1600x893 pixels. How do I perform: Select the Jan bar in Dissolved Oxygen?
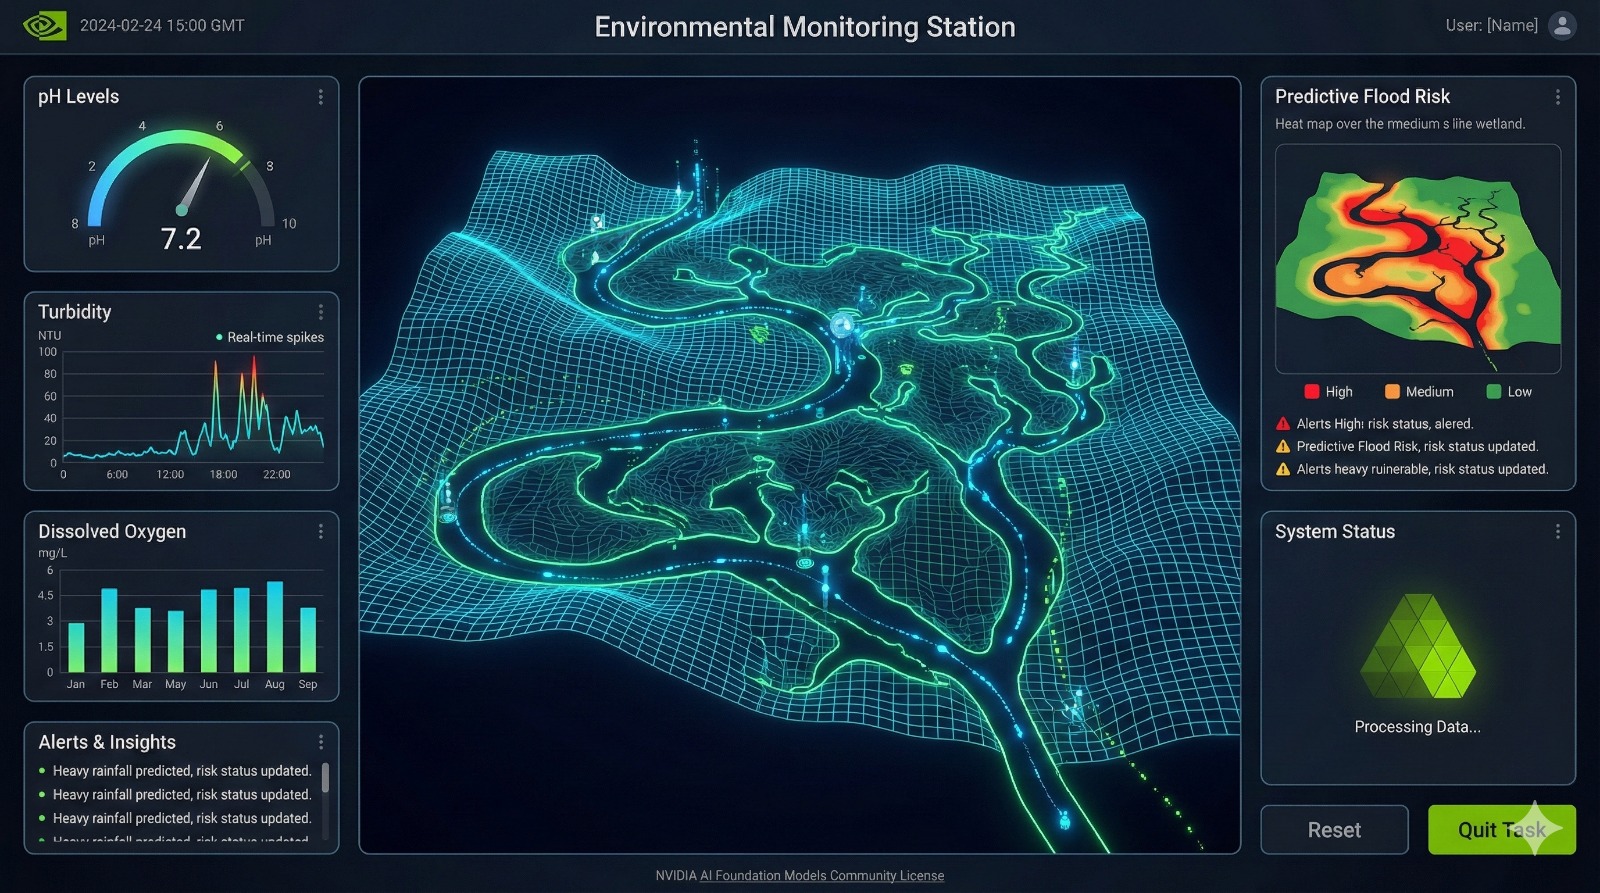[76, 647]
